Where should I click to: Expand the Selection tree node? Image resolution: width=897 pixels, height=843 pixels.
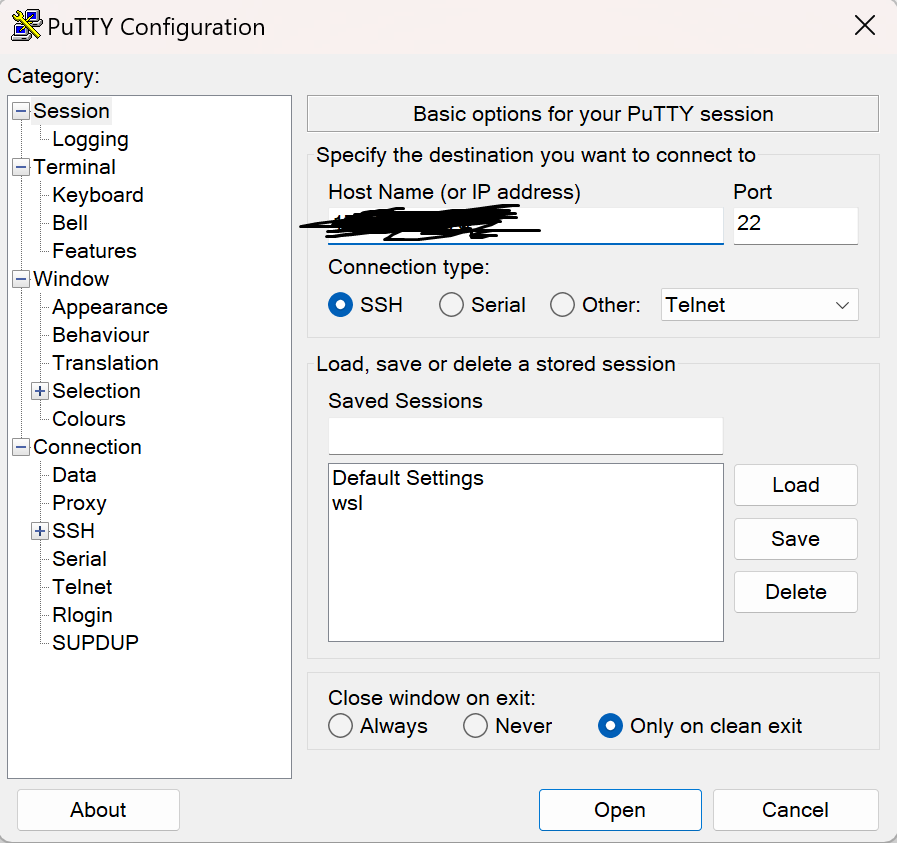(40, 391)
